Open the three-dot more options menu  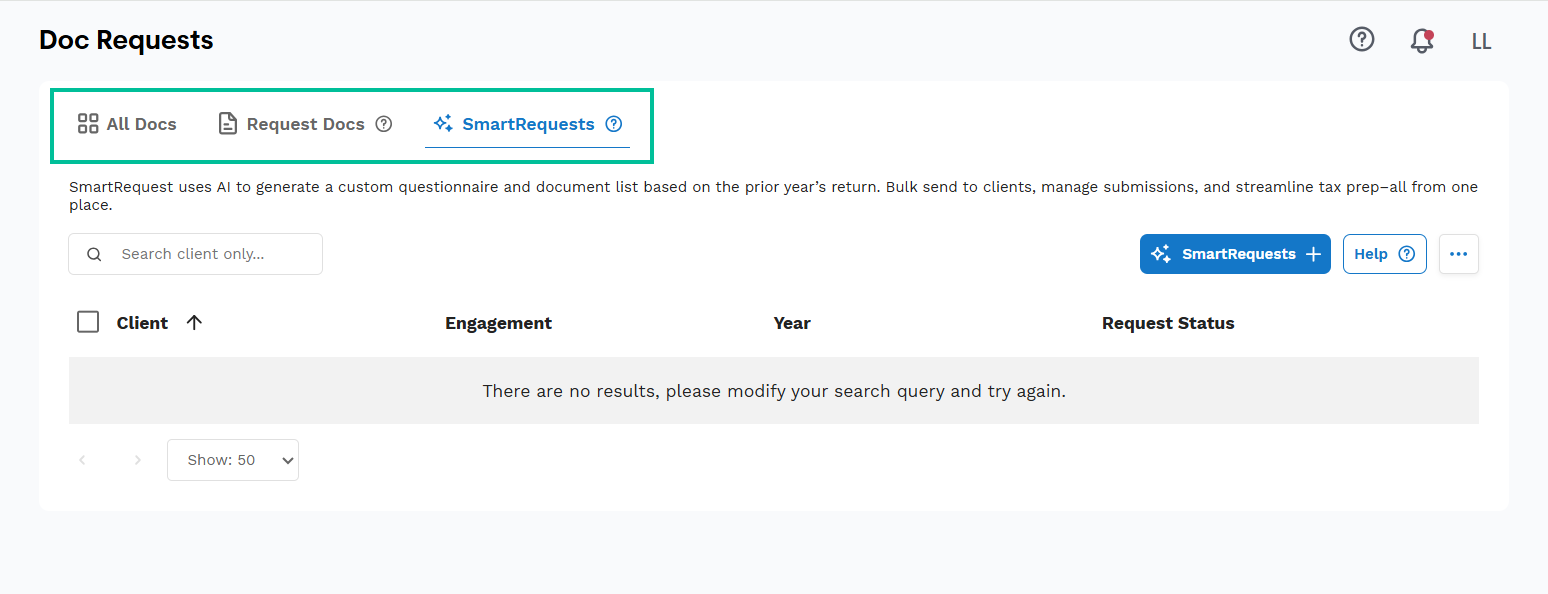(1458, 254)
